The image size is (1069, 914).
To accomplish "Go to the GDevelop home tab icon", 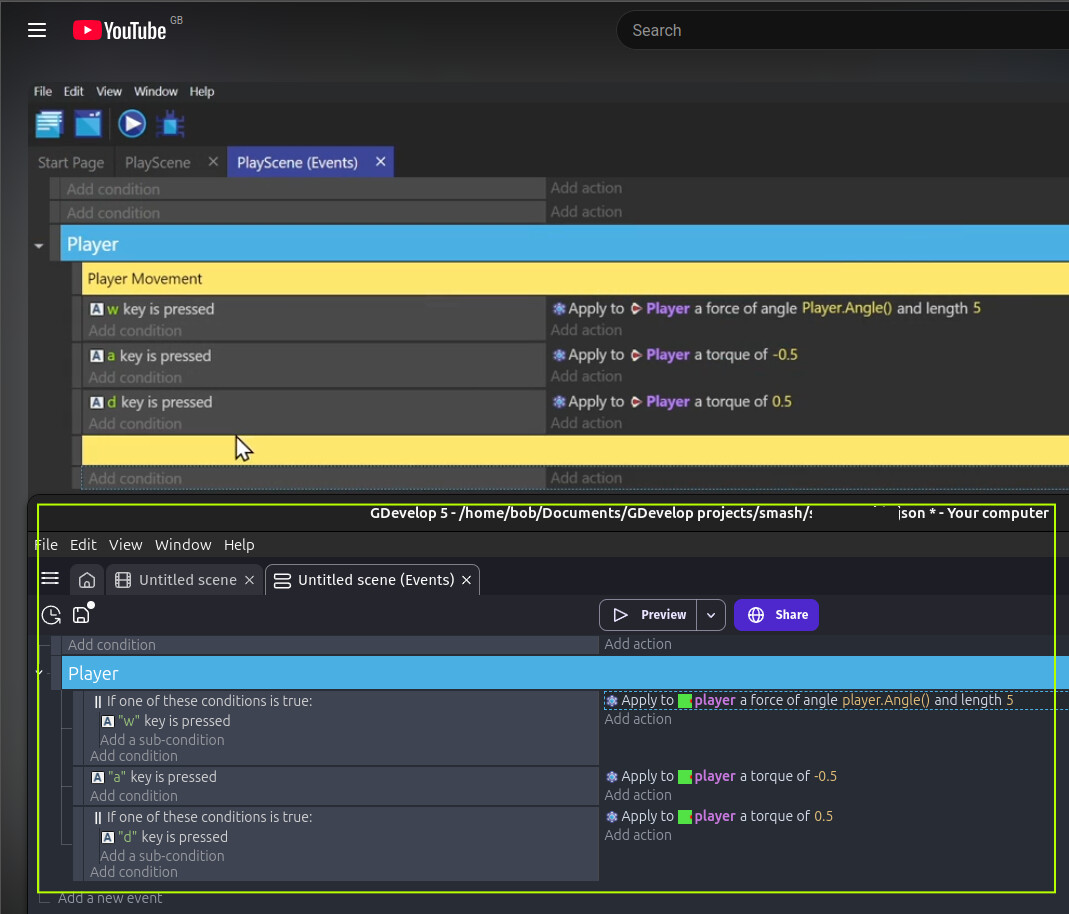I will (87, 580).
